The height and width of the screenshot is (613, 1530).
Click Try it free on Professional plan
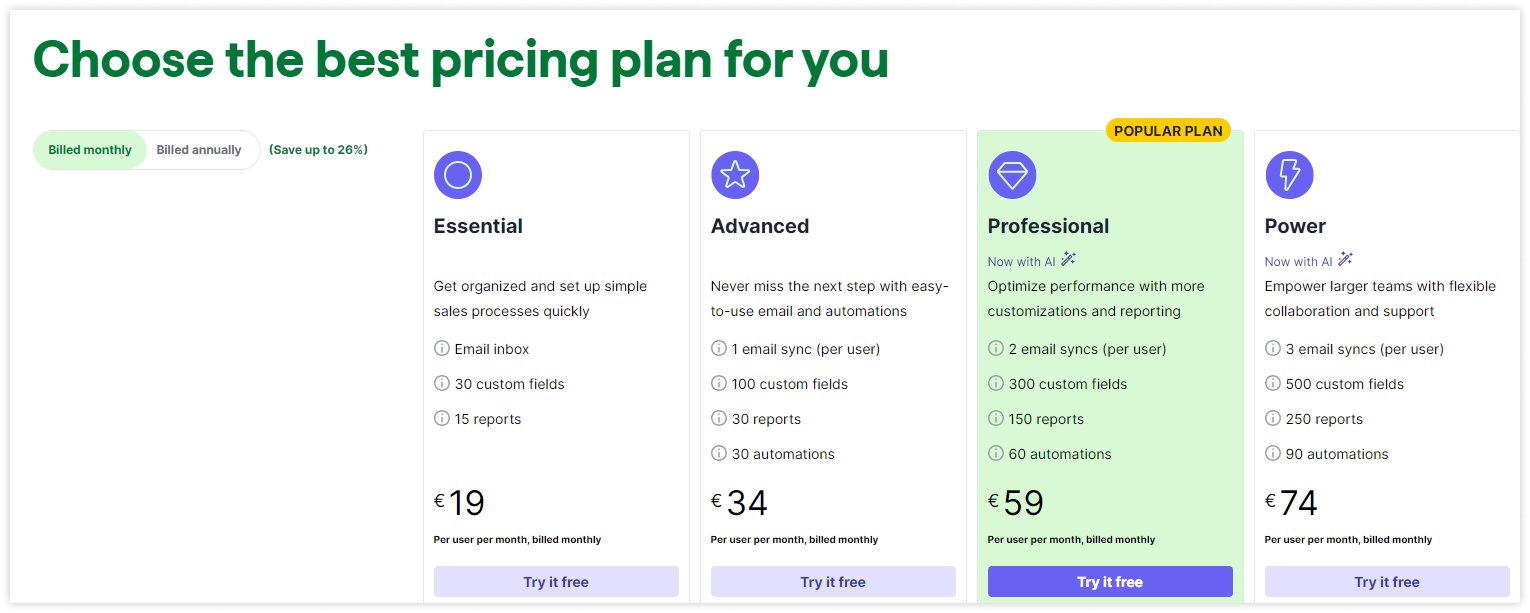1110,581
